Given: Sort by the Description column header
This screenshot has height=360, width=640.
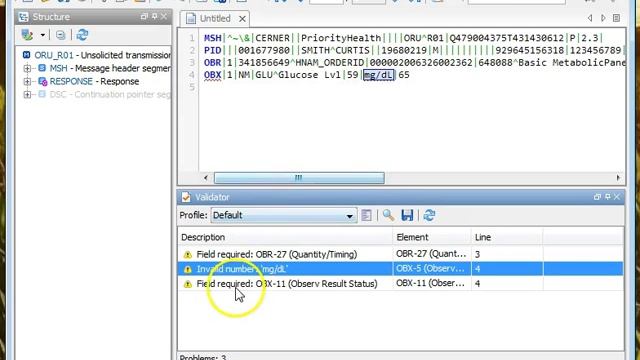Looking at the screenshot, I should (285, 237).
